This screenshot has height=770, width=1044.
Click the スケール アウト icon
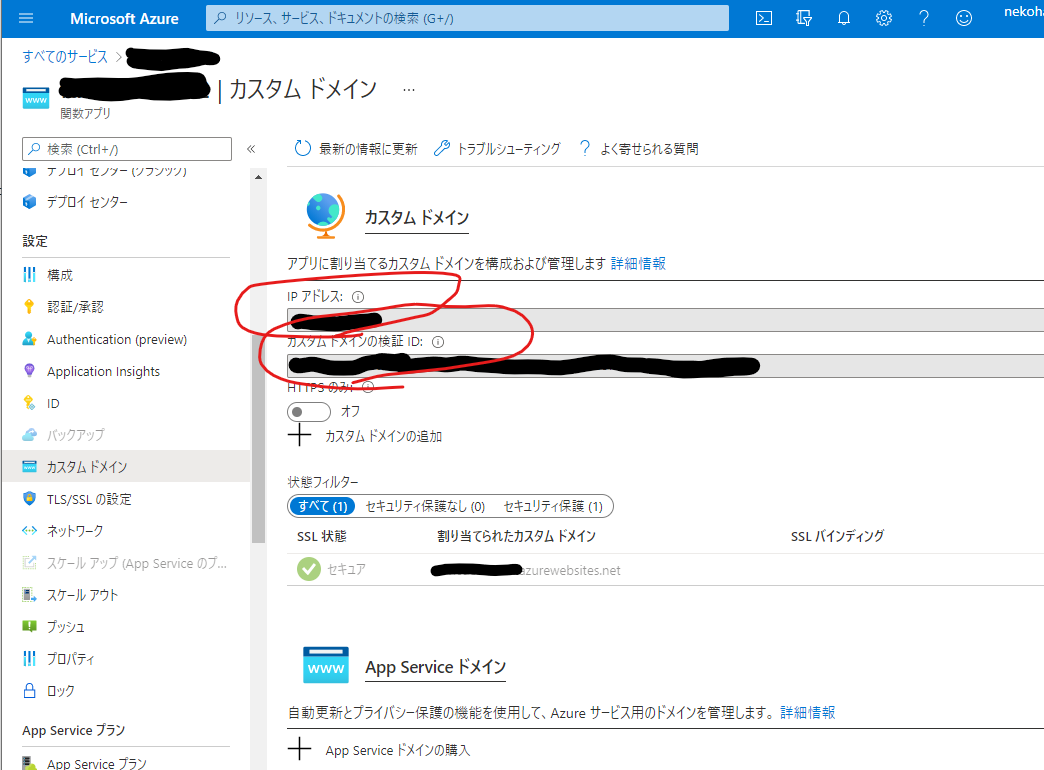29,595
